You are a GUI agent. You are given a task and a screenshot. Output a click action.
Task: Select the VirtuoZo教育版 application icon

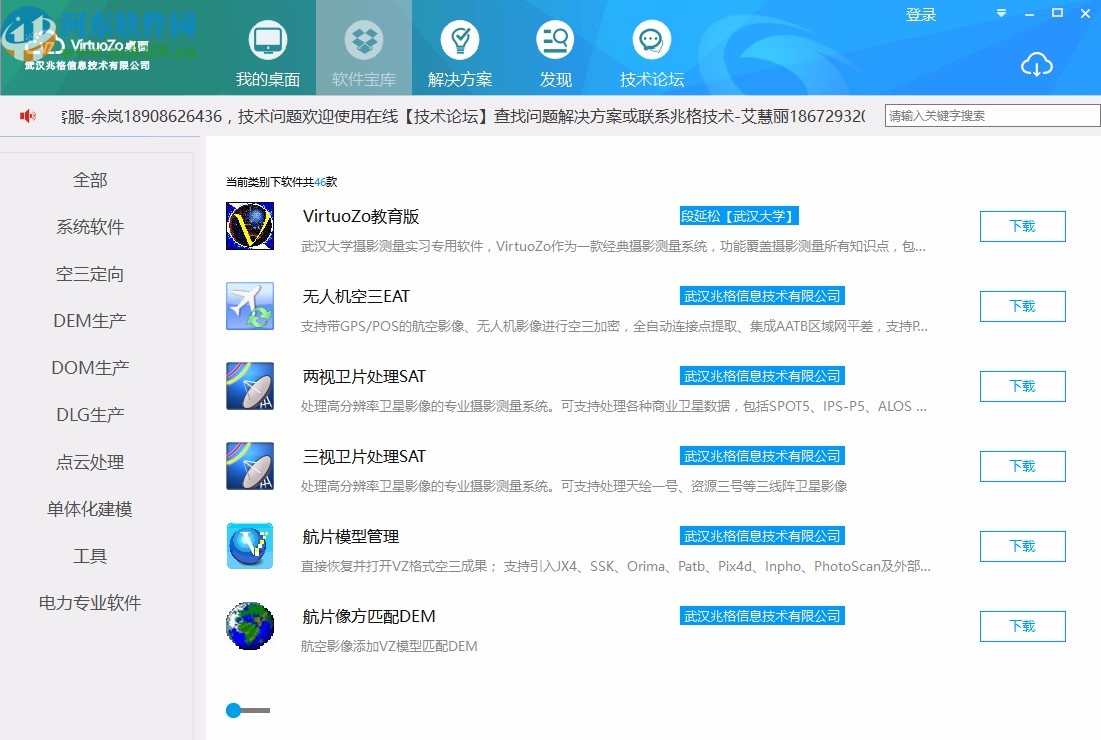coord(249,225)
